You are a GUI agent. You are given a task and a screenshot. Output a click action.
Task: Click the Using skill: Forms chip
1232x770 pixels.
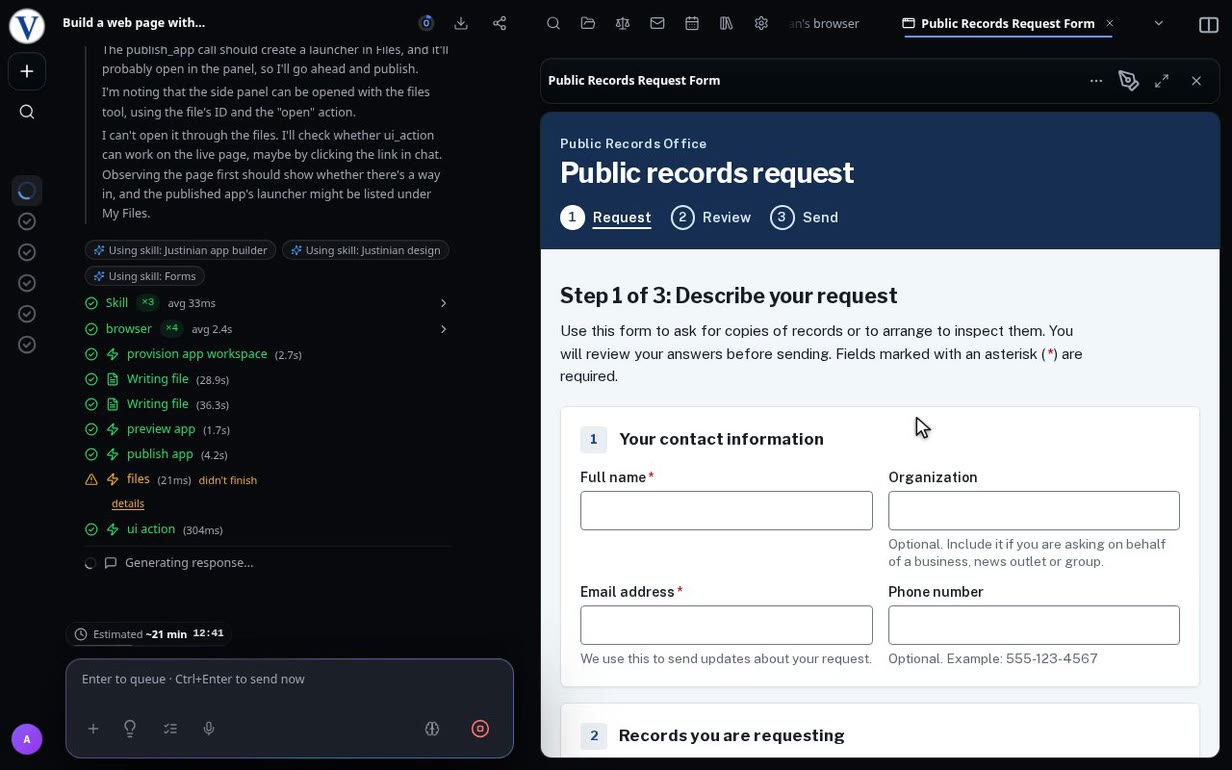coord(145,276)
